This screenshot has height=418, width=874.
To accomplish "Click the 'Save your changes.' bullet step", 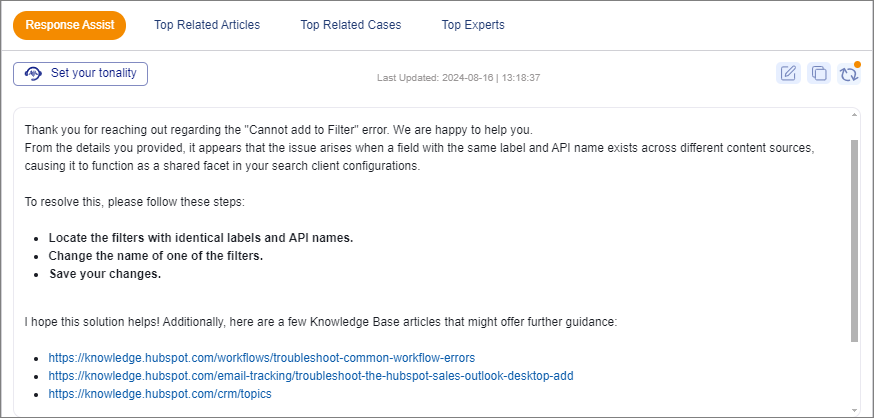I will click(104, 274).
